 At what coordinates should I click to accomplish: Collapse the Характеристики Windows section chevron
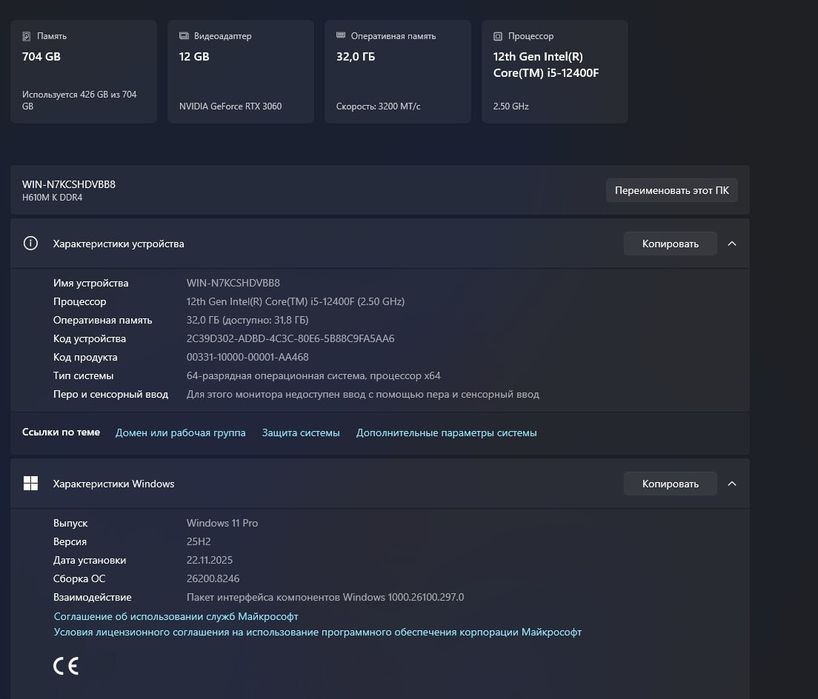(x=732, y=484)
